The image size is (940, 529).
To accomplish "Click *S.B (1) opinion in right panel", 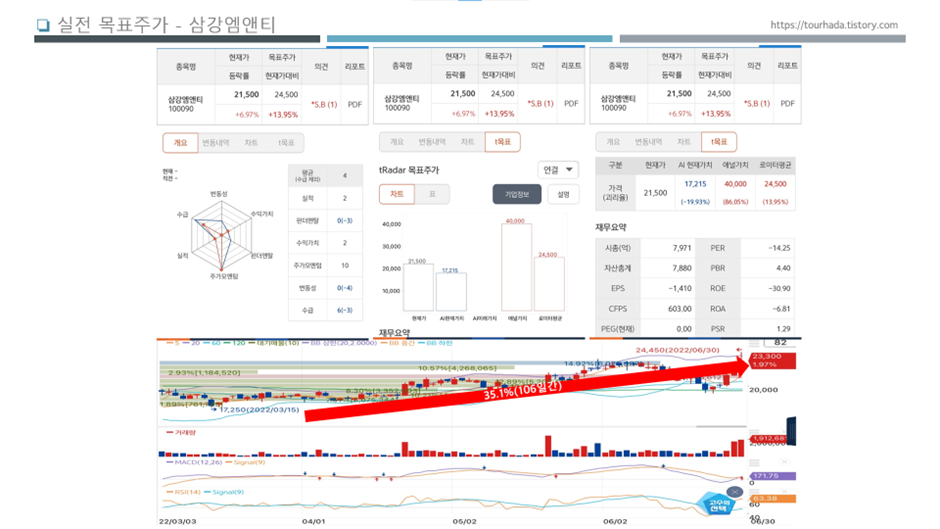I will click(757, 104).
